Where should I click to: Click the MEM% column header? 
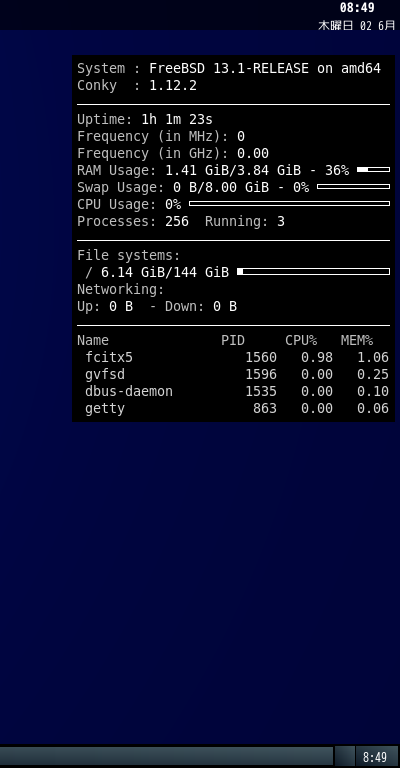coord(357,340)
